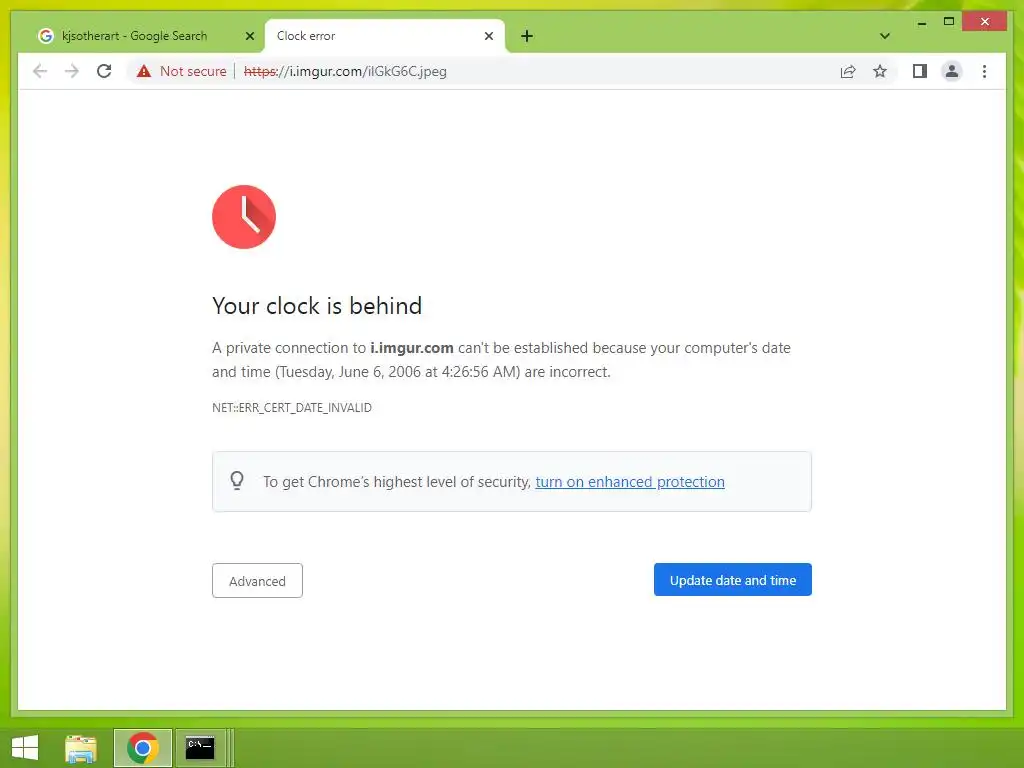
Task: Select the Clock error tab
Action: (384, 36)
